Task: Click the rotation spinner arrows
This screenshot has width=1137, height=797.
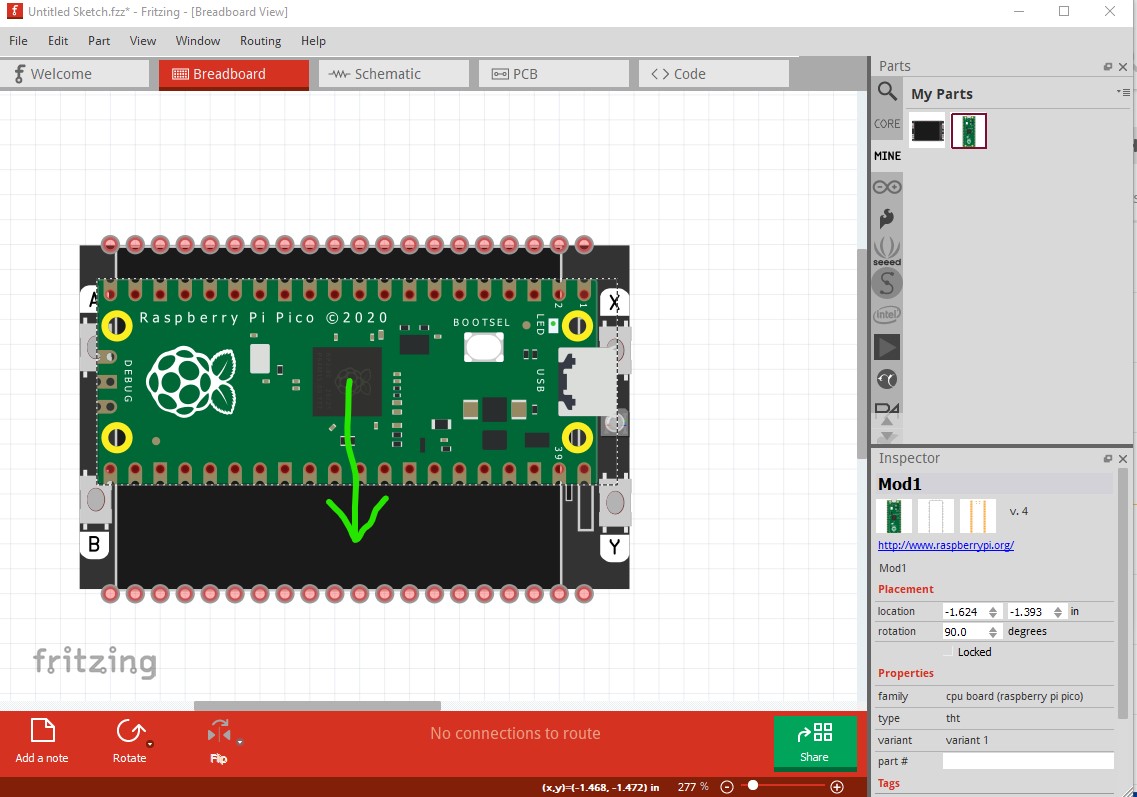Action: 993,632
